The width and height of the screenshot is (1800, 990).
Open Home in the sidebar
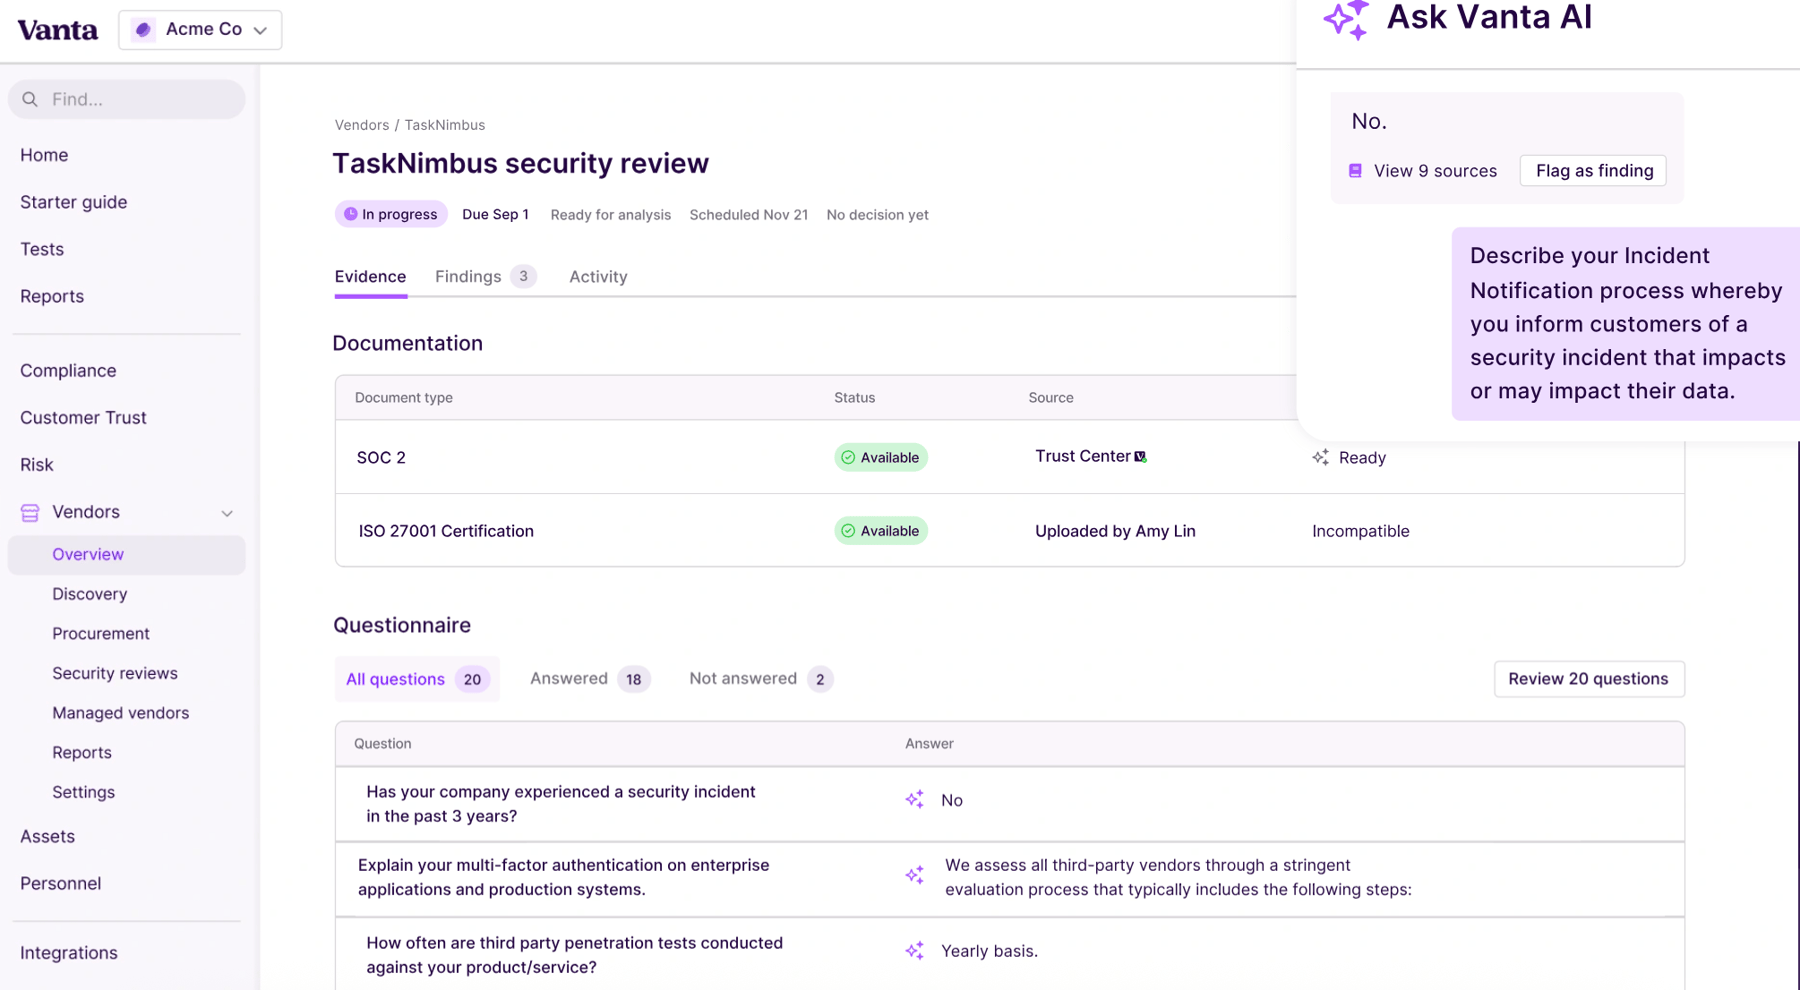(44, 155)
